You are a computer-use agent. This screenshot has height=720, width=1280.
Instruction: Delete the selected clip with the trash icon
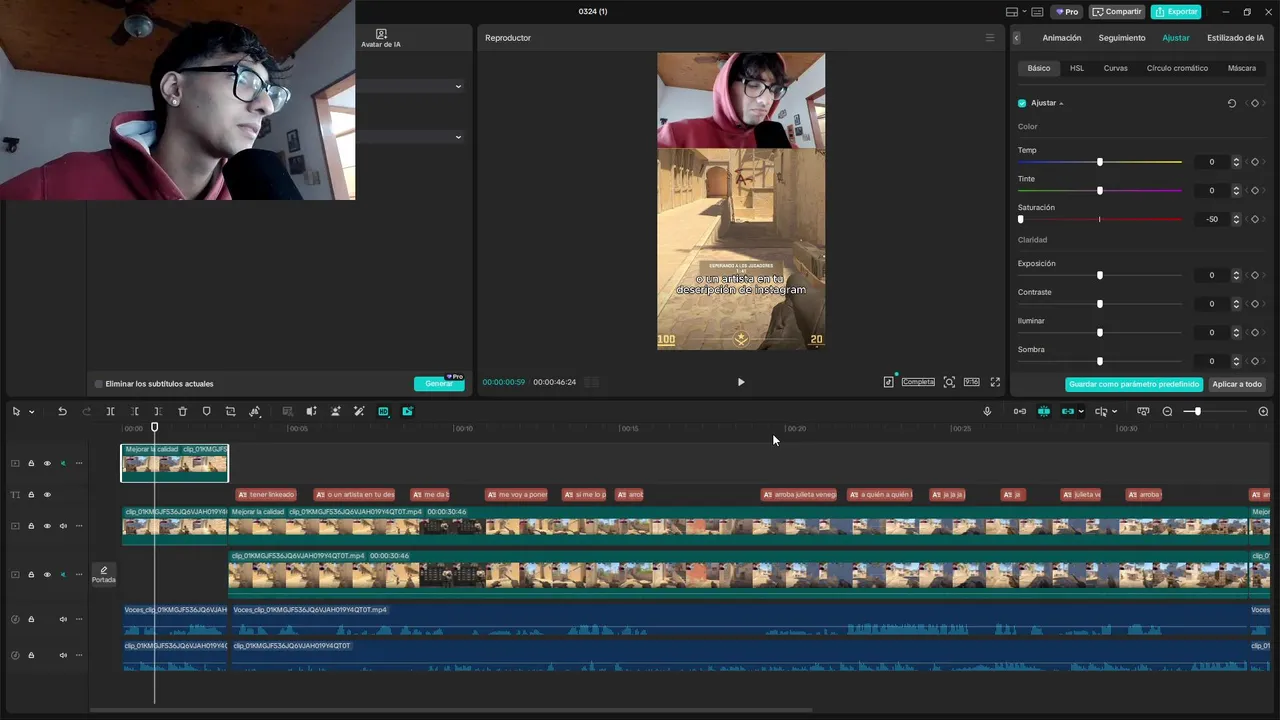click(x=182, y=411)
